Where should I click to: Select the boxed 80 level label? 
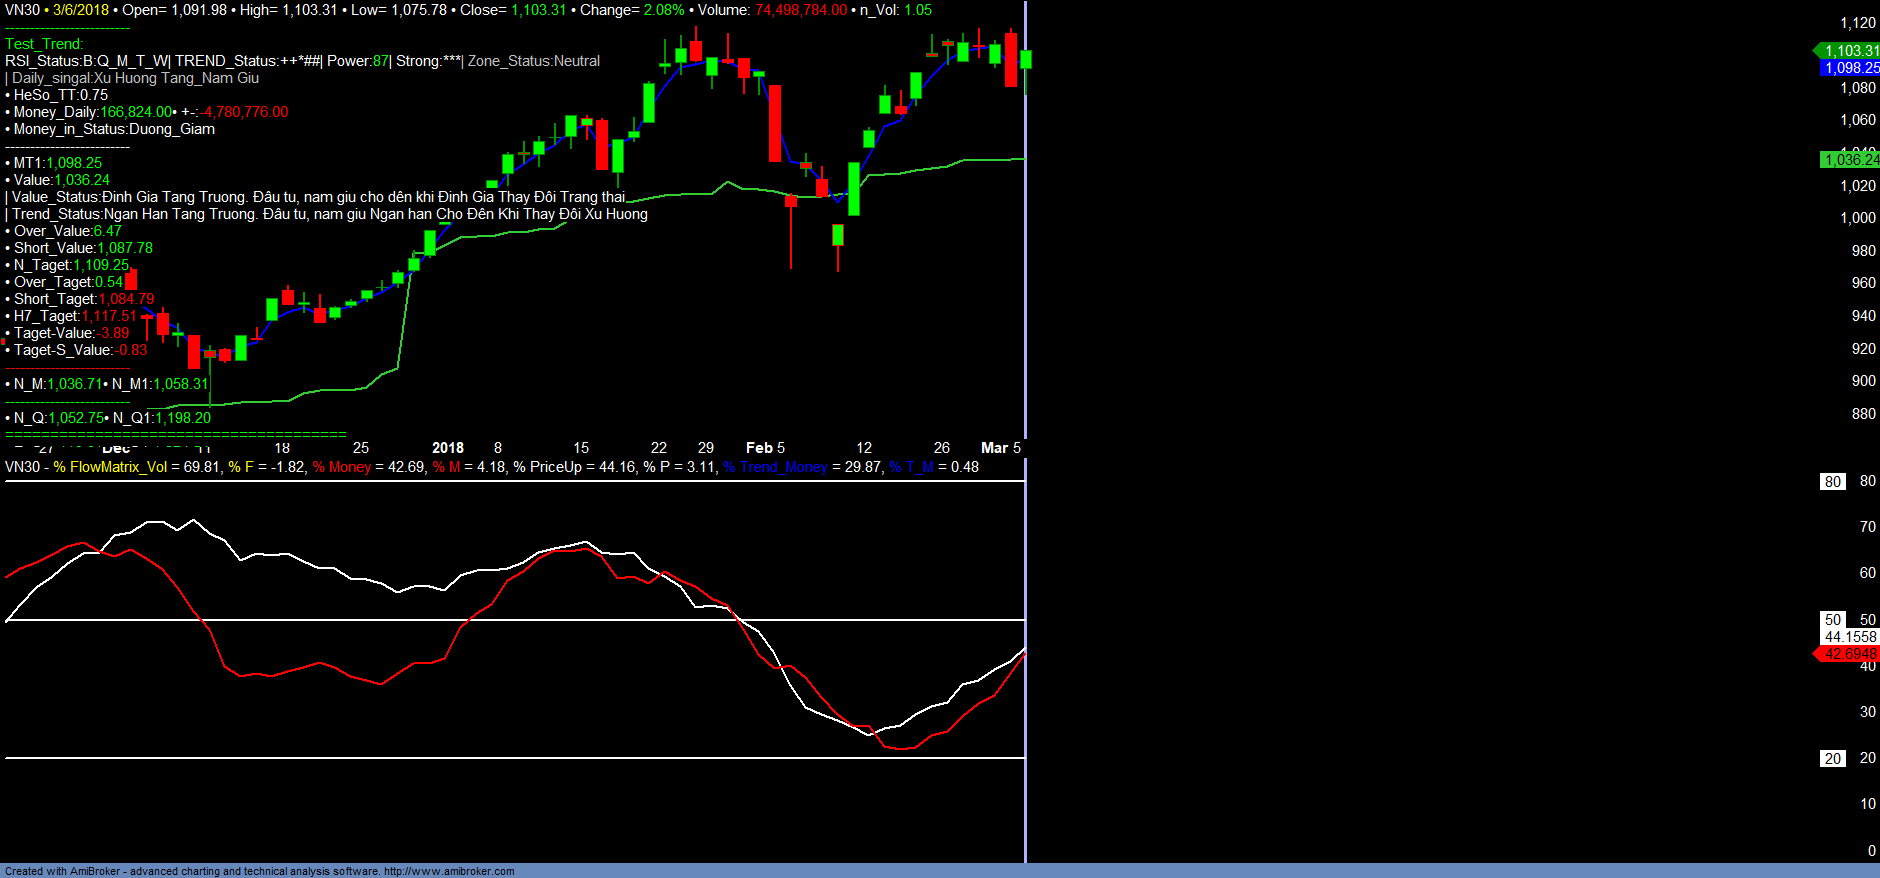click(x=1832, y=482)
